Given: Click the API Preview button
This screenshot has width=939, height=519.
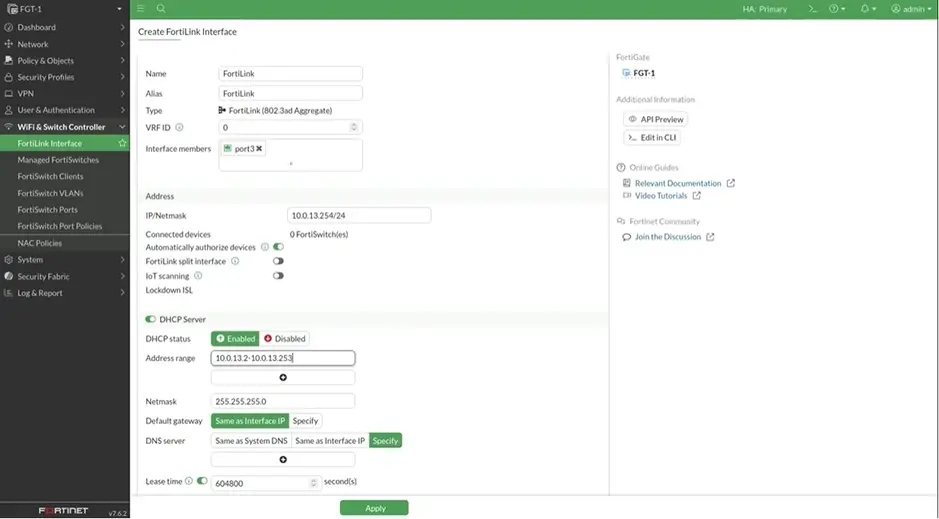Looking at the screenshot, I should [x=656, y=119].
